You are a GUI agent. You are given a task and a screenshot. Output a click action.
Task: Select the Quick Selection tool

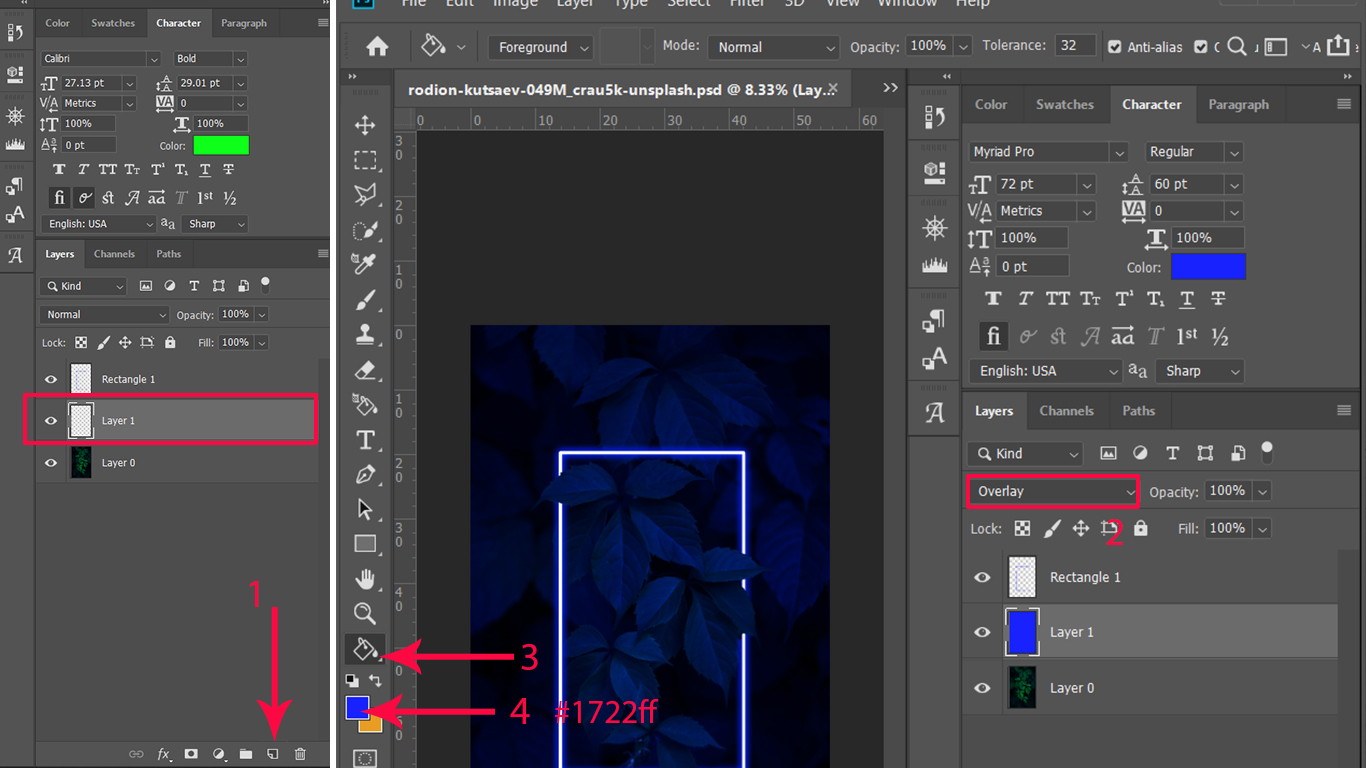[365, 230]
